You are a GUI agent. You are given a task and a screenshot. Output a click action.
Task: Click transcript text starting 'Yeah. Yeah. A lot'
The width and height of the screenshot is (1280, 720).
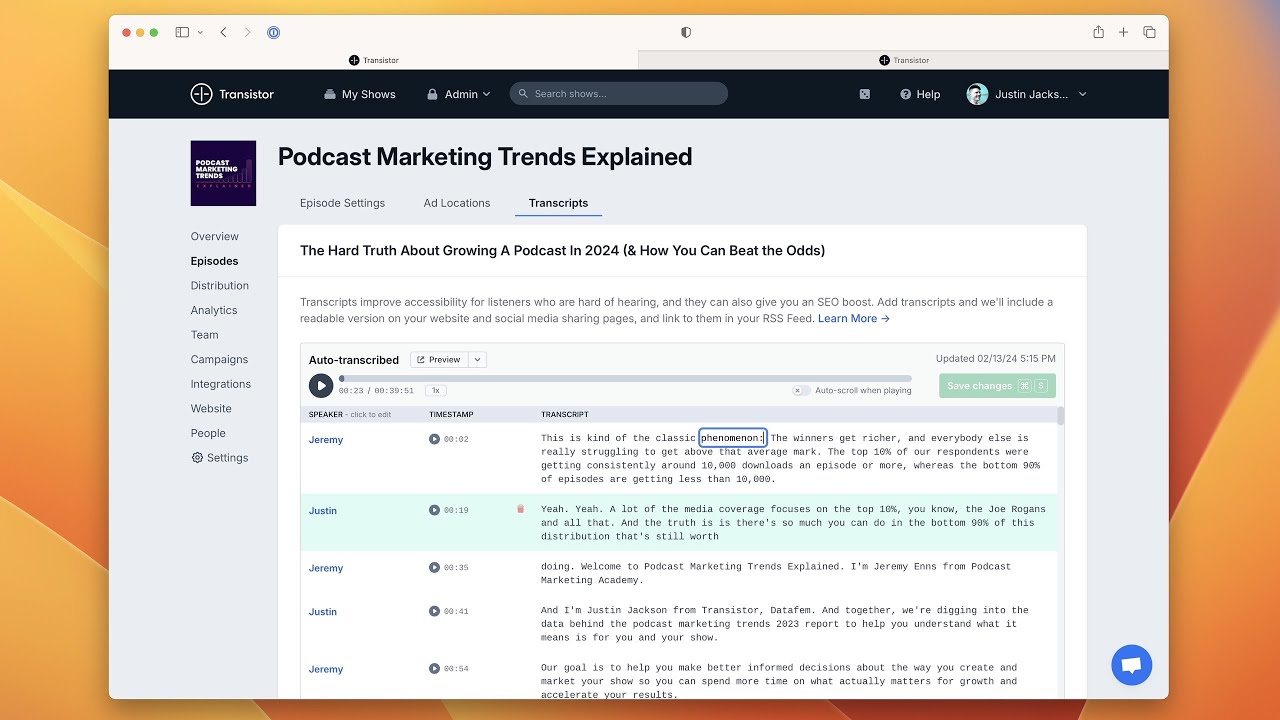(793, 523)
